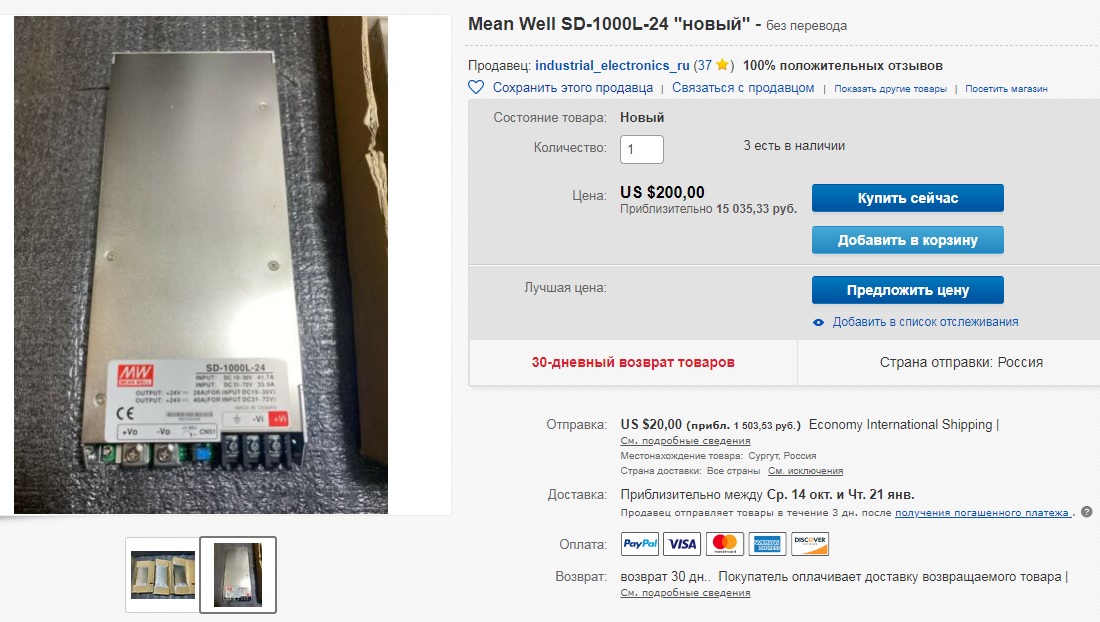1100x622 pixels.
Task: Click the Купить сейчас button
Action: pyautogui.click(x=908, y=198)
